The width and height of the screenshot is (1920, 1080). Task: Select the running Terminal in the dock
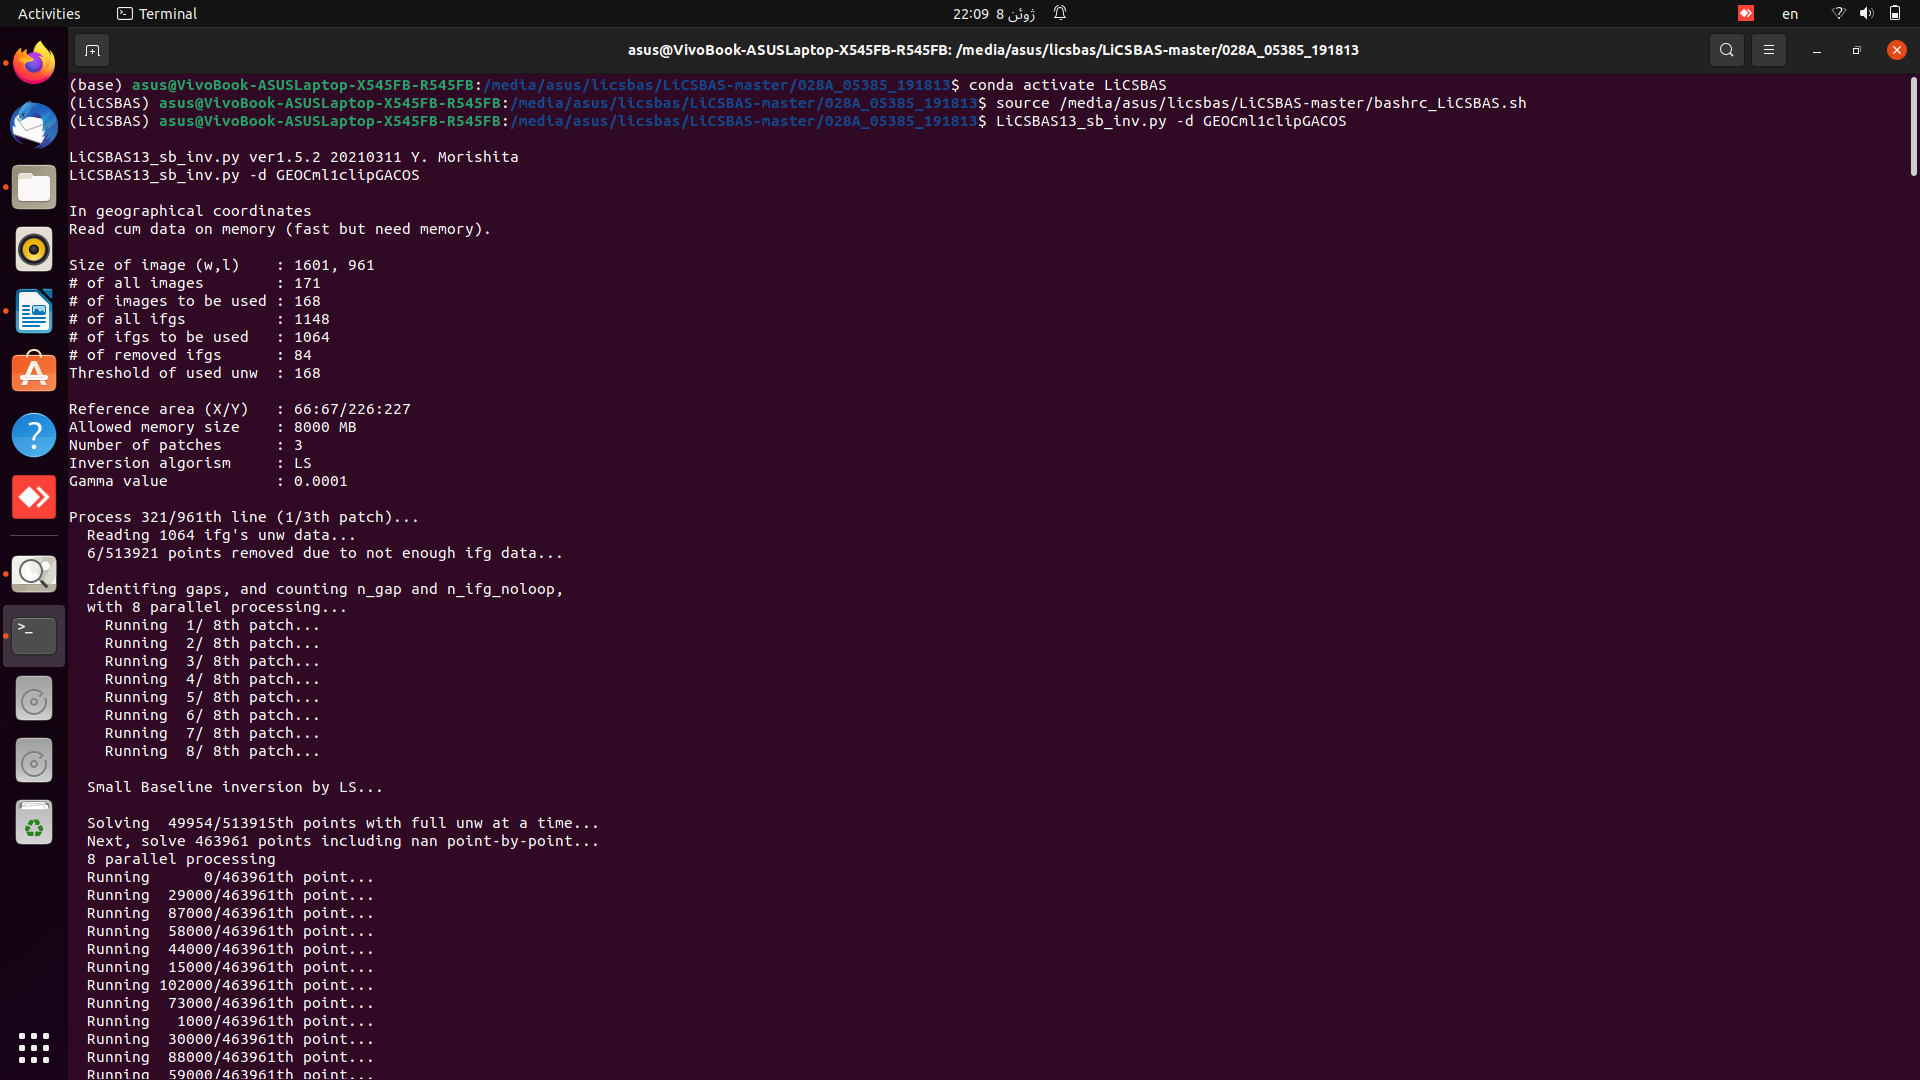[x=33, y=635]
